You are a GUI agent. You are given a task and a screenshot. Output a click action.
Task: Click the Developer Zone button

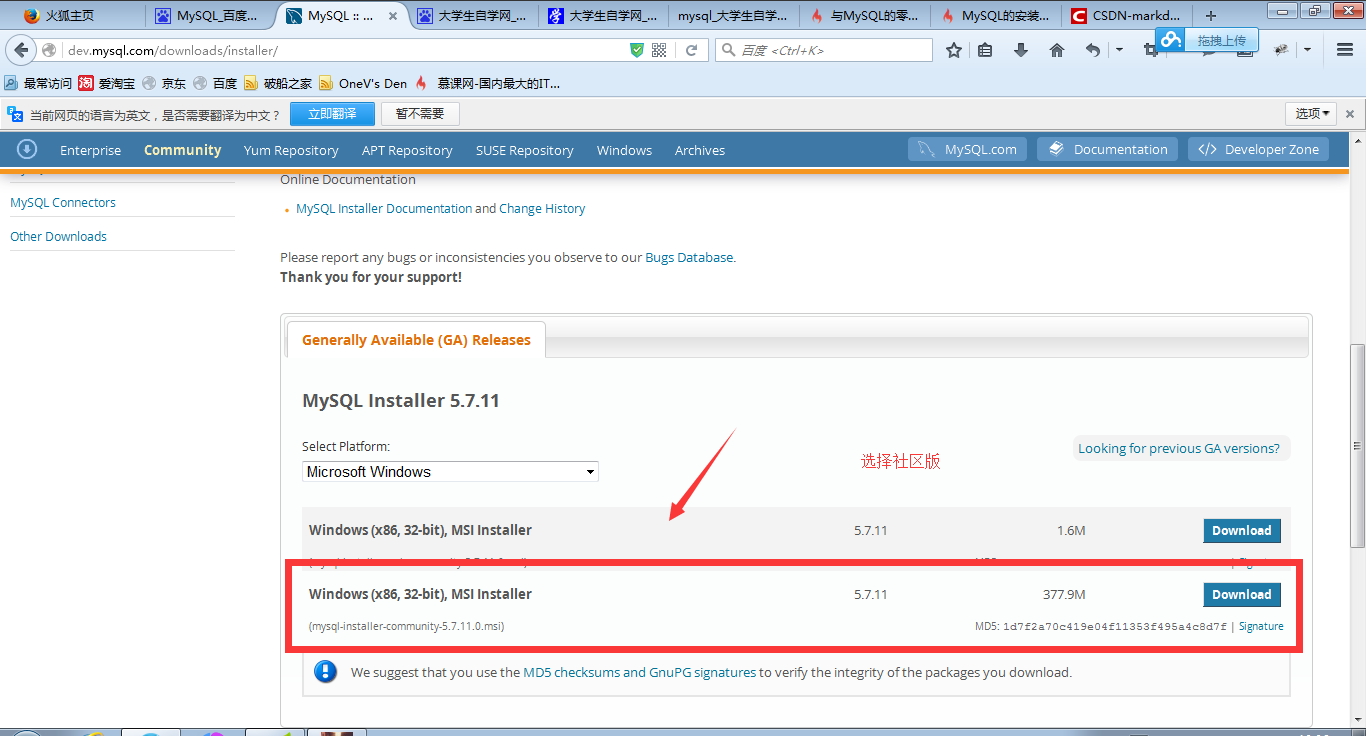tap(1258, 149)
